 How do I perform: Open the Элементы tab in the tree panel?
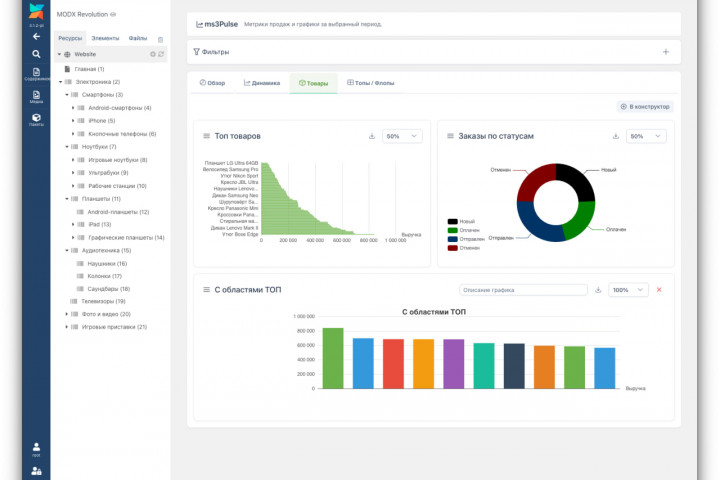(x=105, y=37)
